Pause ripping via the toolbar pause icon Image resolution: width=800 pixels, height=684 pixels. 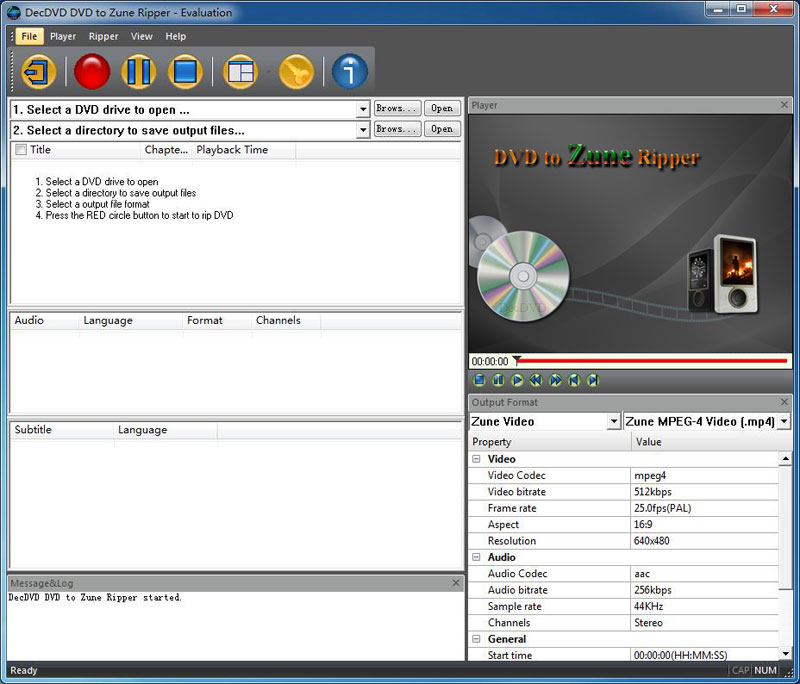[138, 71]
